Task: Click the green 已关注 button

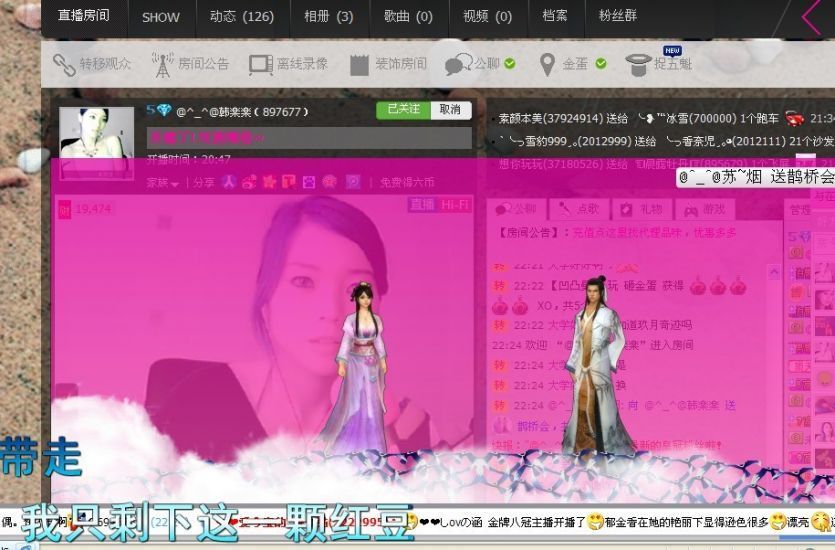Action: [x=403, y=110]
